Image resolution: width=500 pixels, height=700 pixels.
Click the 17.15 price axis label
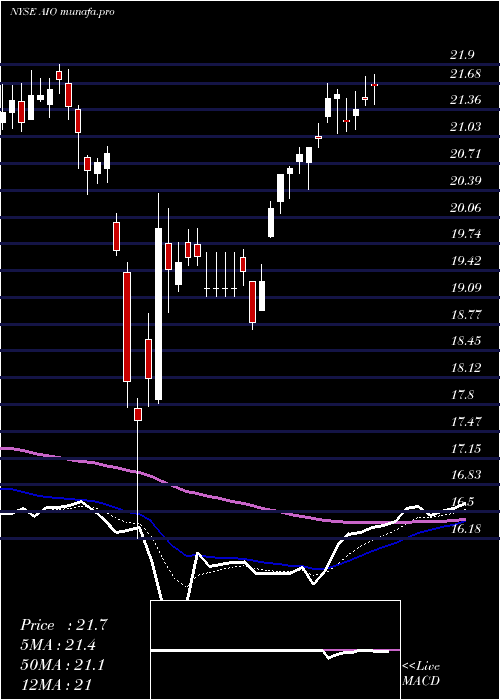[x=466, y=448]
